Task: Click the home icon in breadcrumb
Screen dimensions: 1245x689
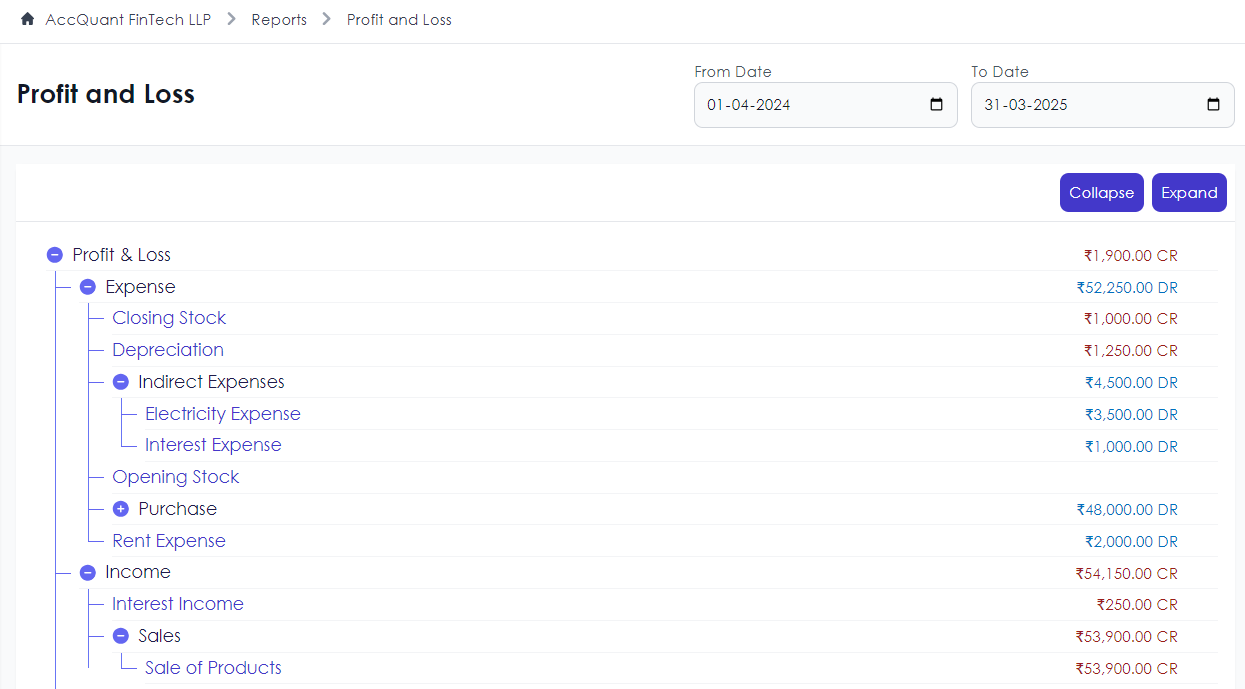Action: pyautogui.click(x=27, y=19)
